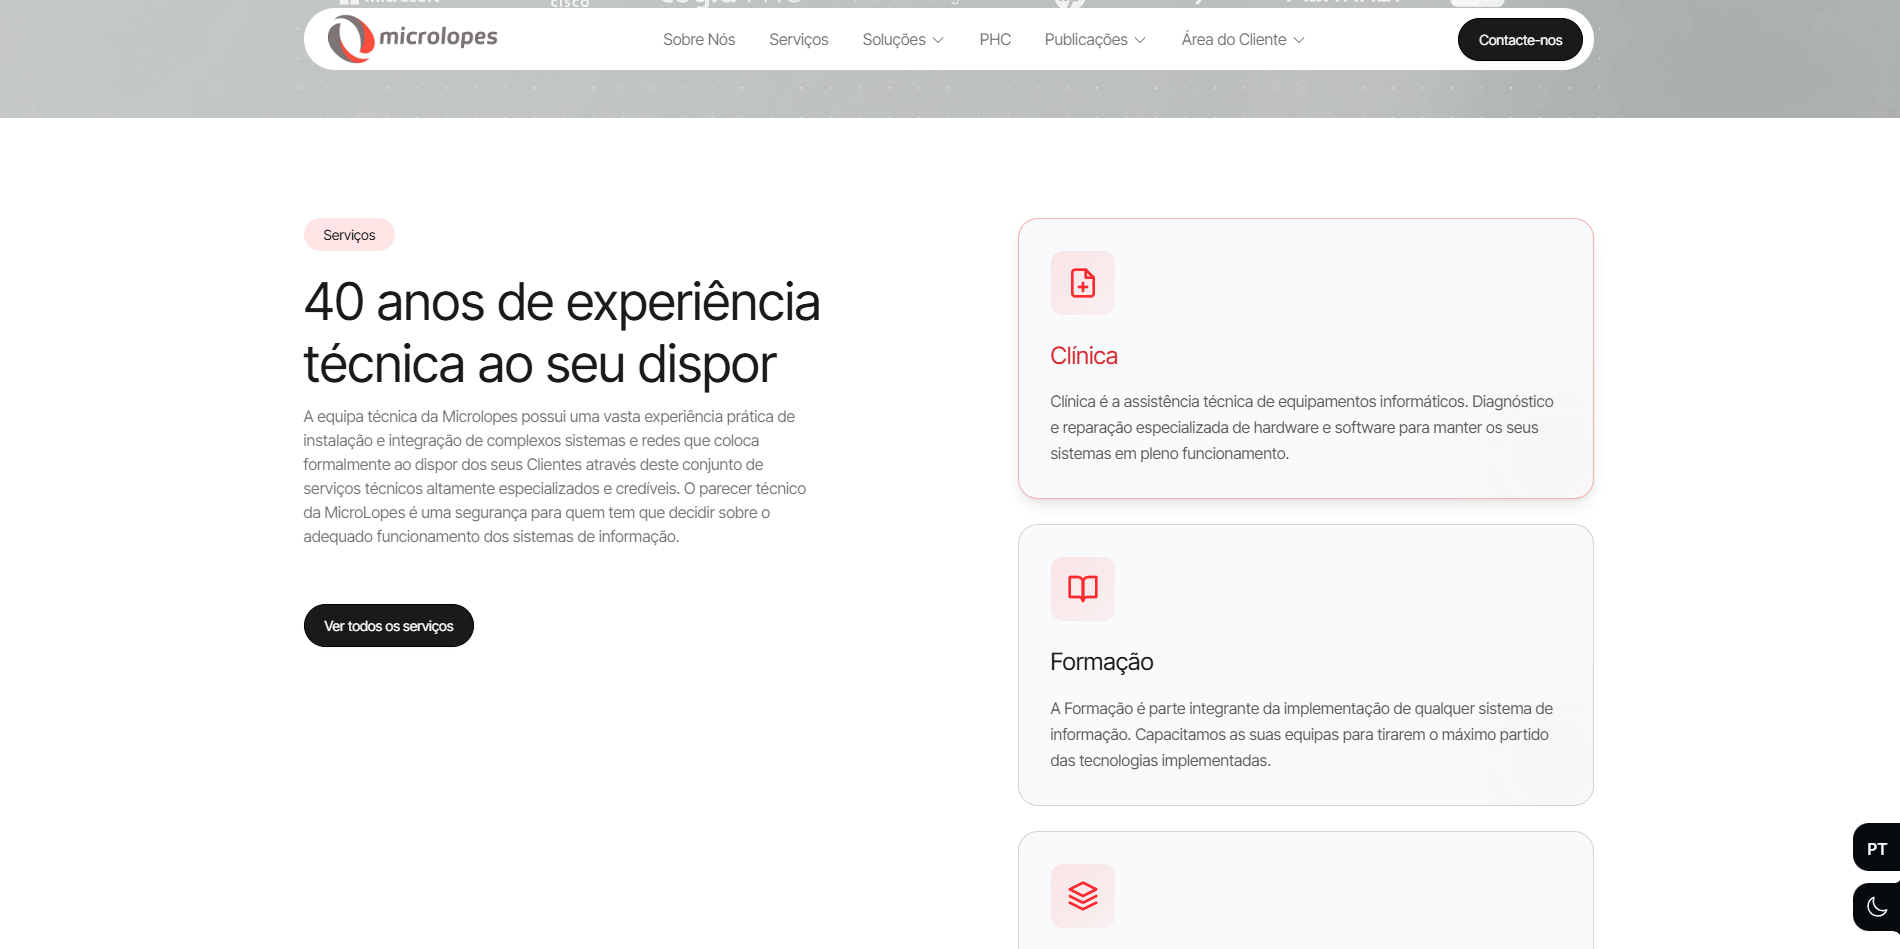Click the Formação description paragraph
1900x949 pixels.
point(1302,735)
